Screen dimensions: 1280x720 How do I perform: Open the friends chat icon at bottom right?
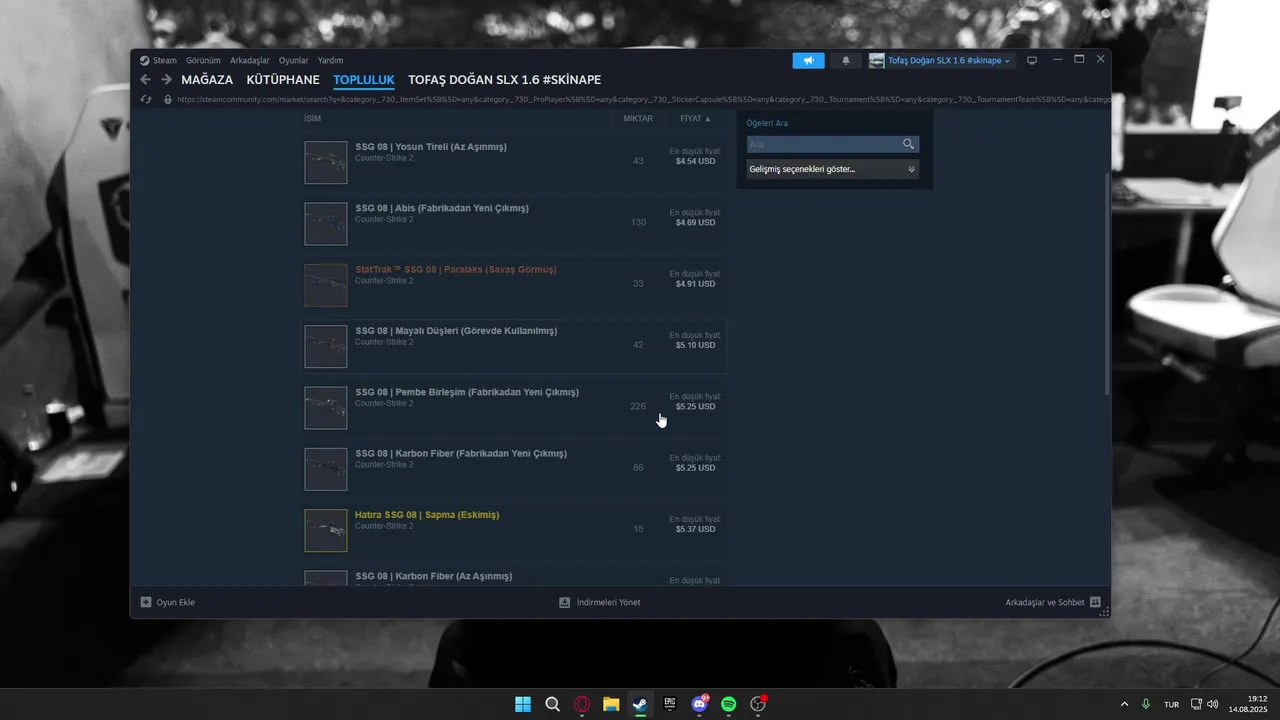pos(1095,602)
